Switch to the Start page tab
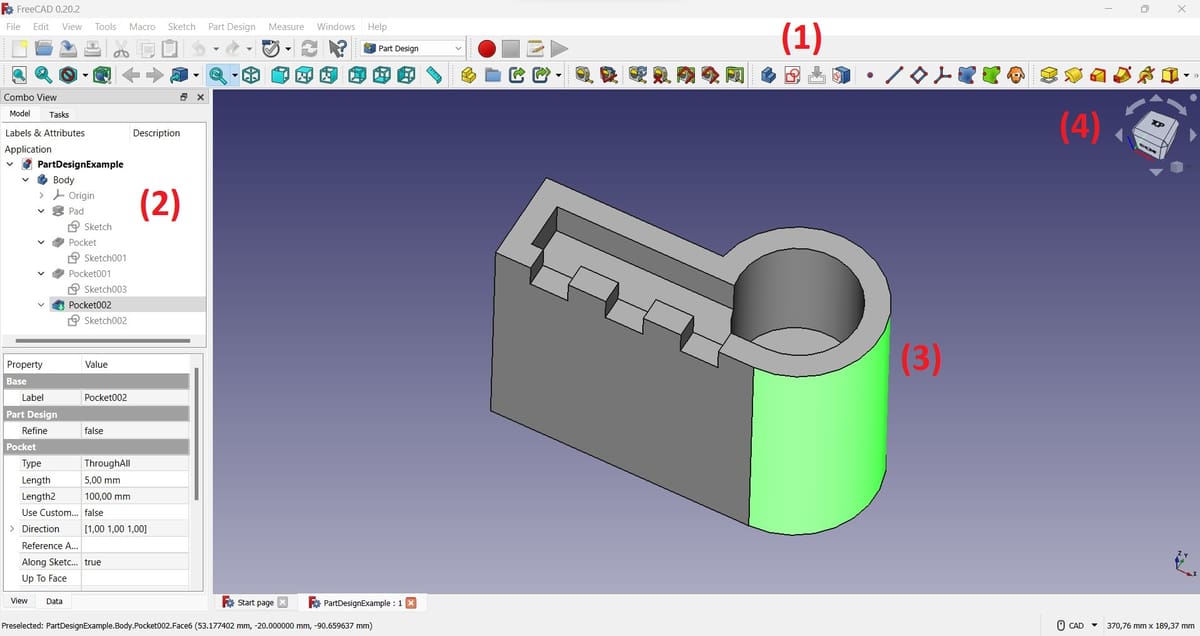 point(255,603)
